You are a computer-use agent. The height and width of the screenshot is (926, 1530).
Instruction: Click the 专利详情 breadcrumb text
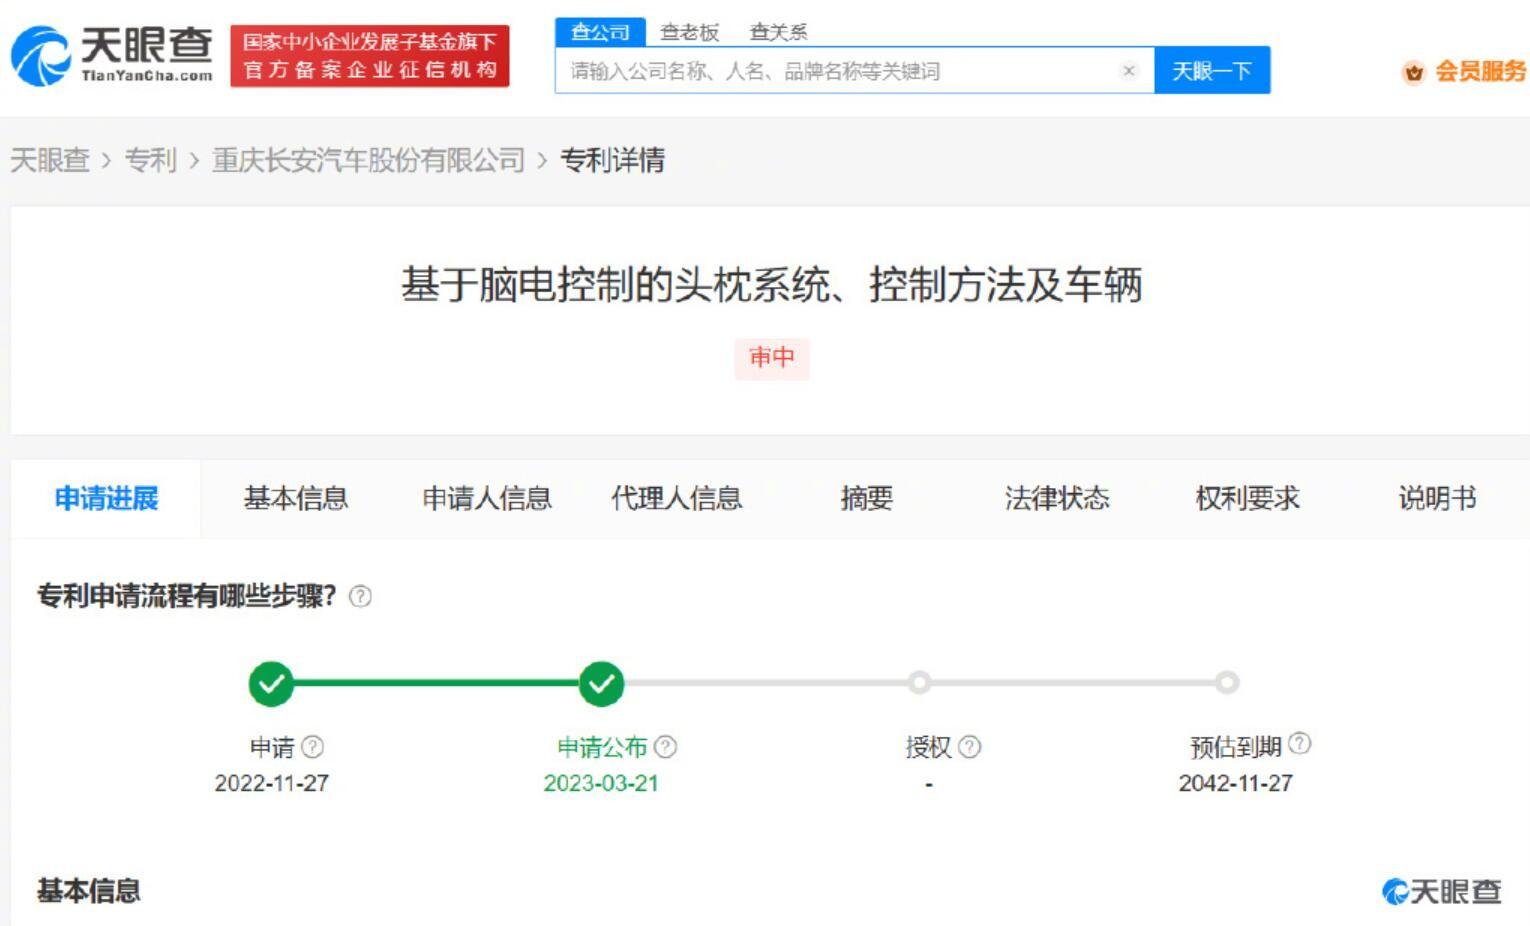(x=612, y=160)
